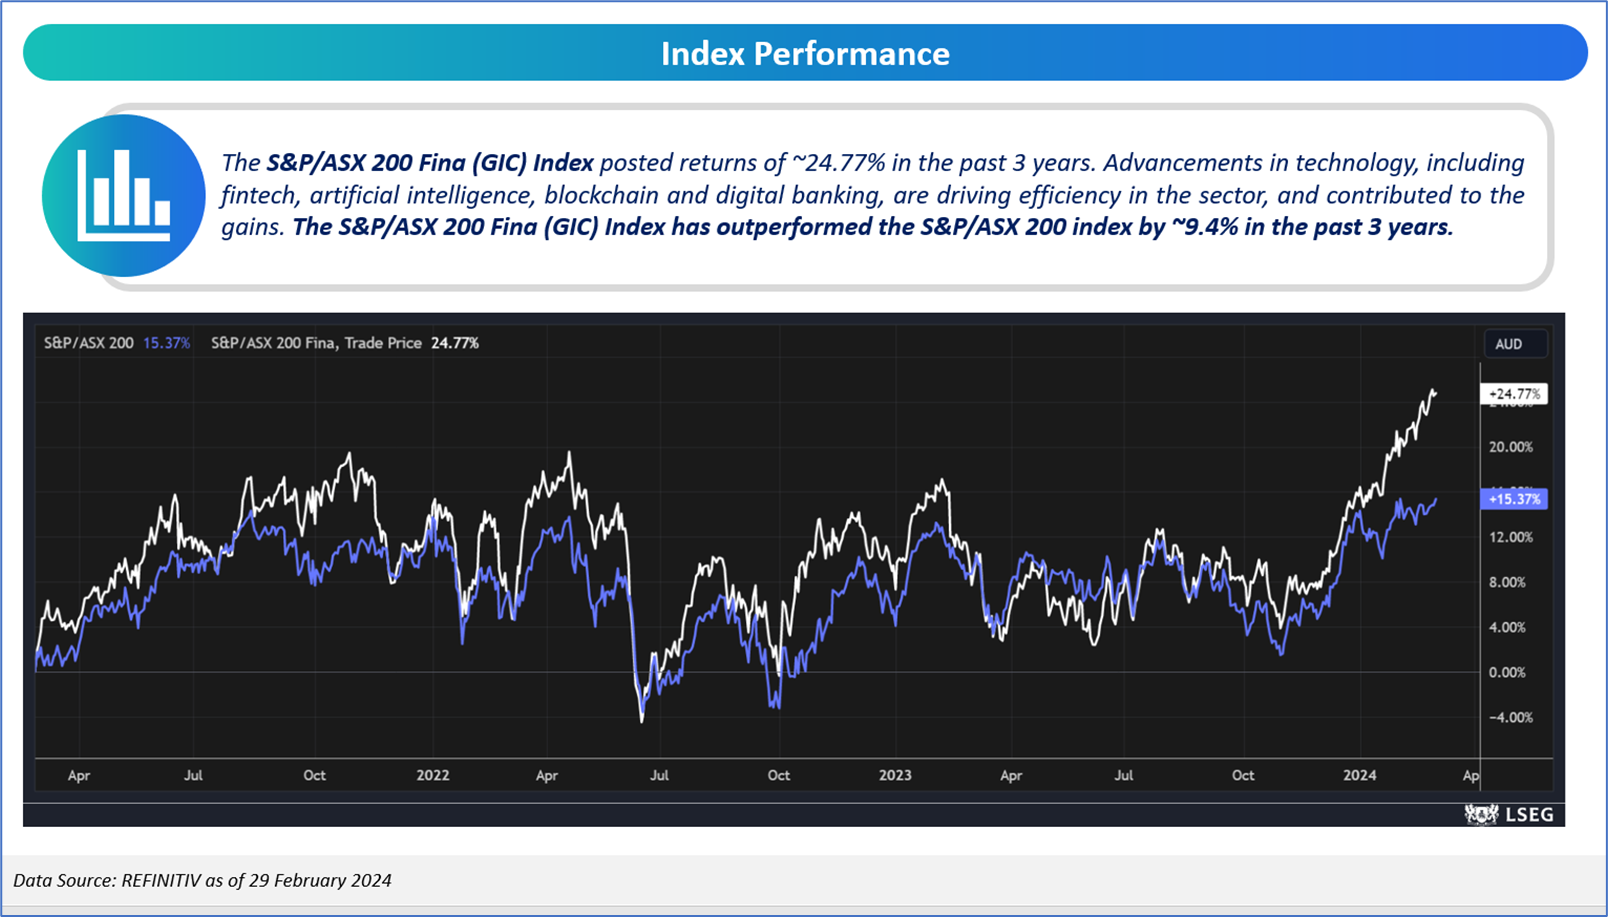
Task: Select the 2023 marker on the time axis
Action: 895,775
